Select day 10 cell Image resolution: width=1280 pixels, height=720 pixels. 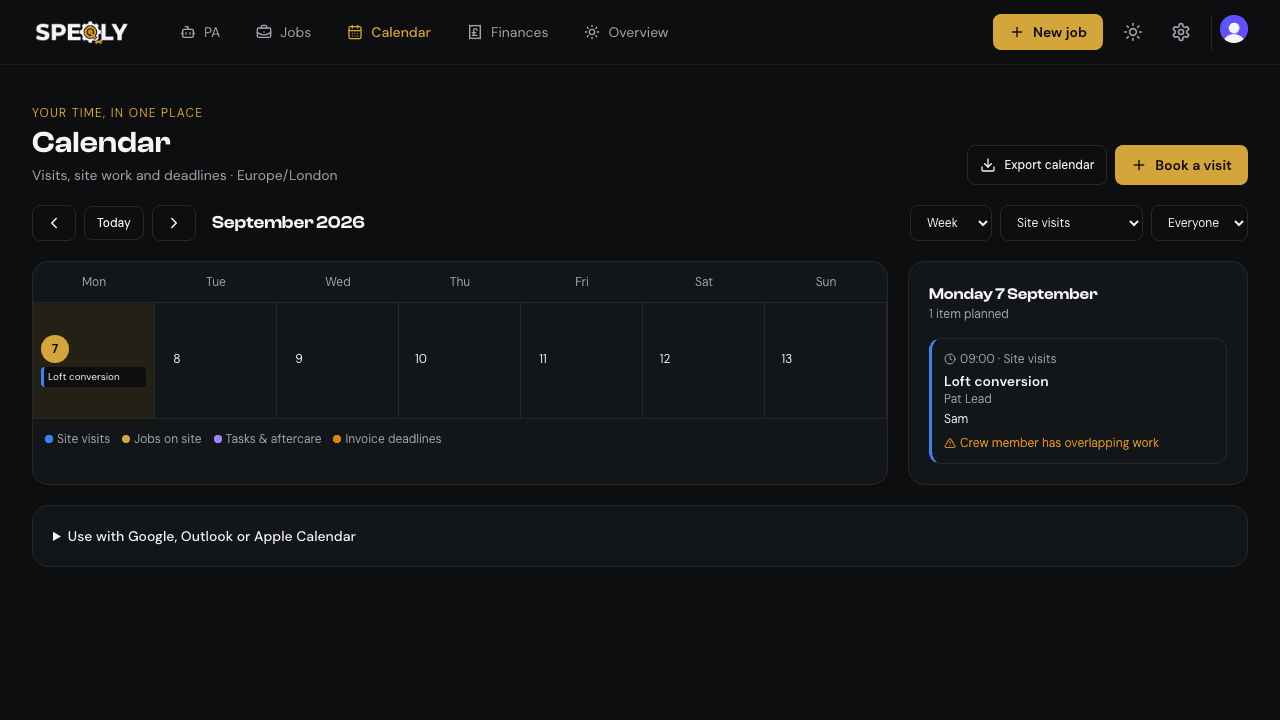(x=460, y=360)
